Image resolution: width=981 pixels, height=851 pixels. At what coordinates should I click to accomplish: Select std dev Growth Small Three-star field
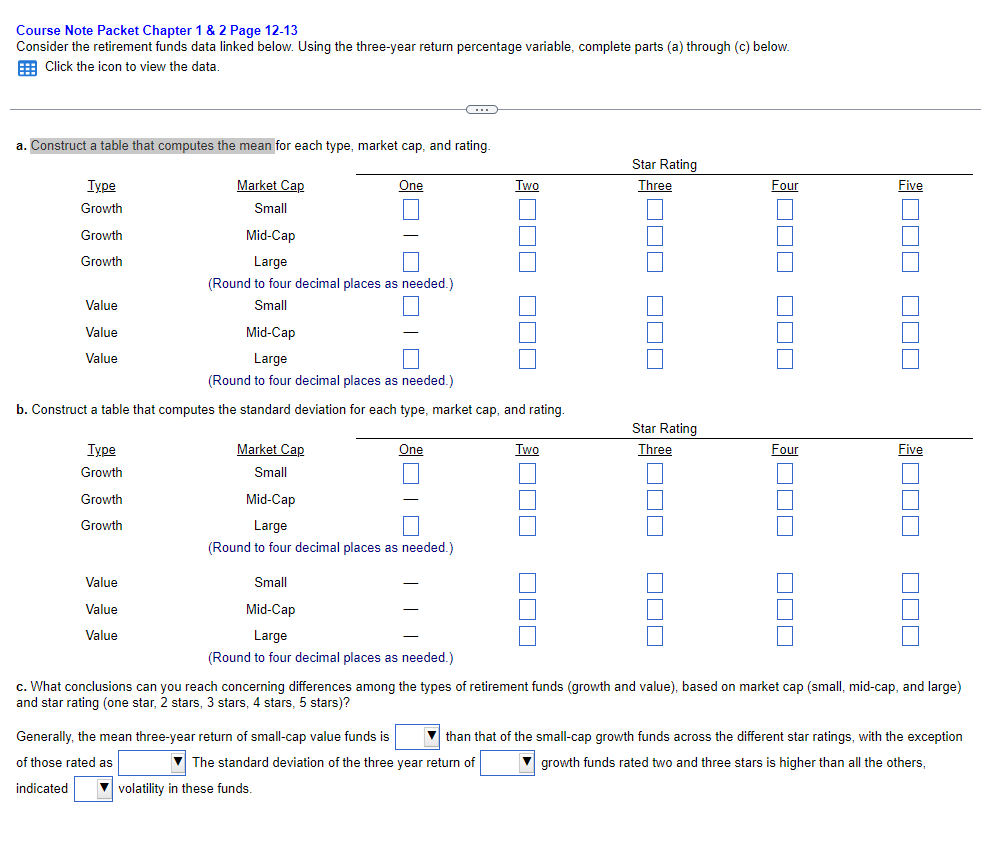655,473
